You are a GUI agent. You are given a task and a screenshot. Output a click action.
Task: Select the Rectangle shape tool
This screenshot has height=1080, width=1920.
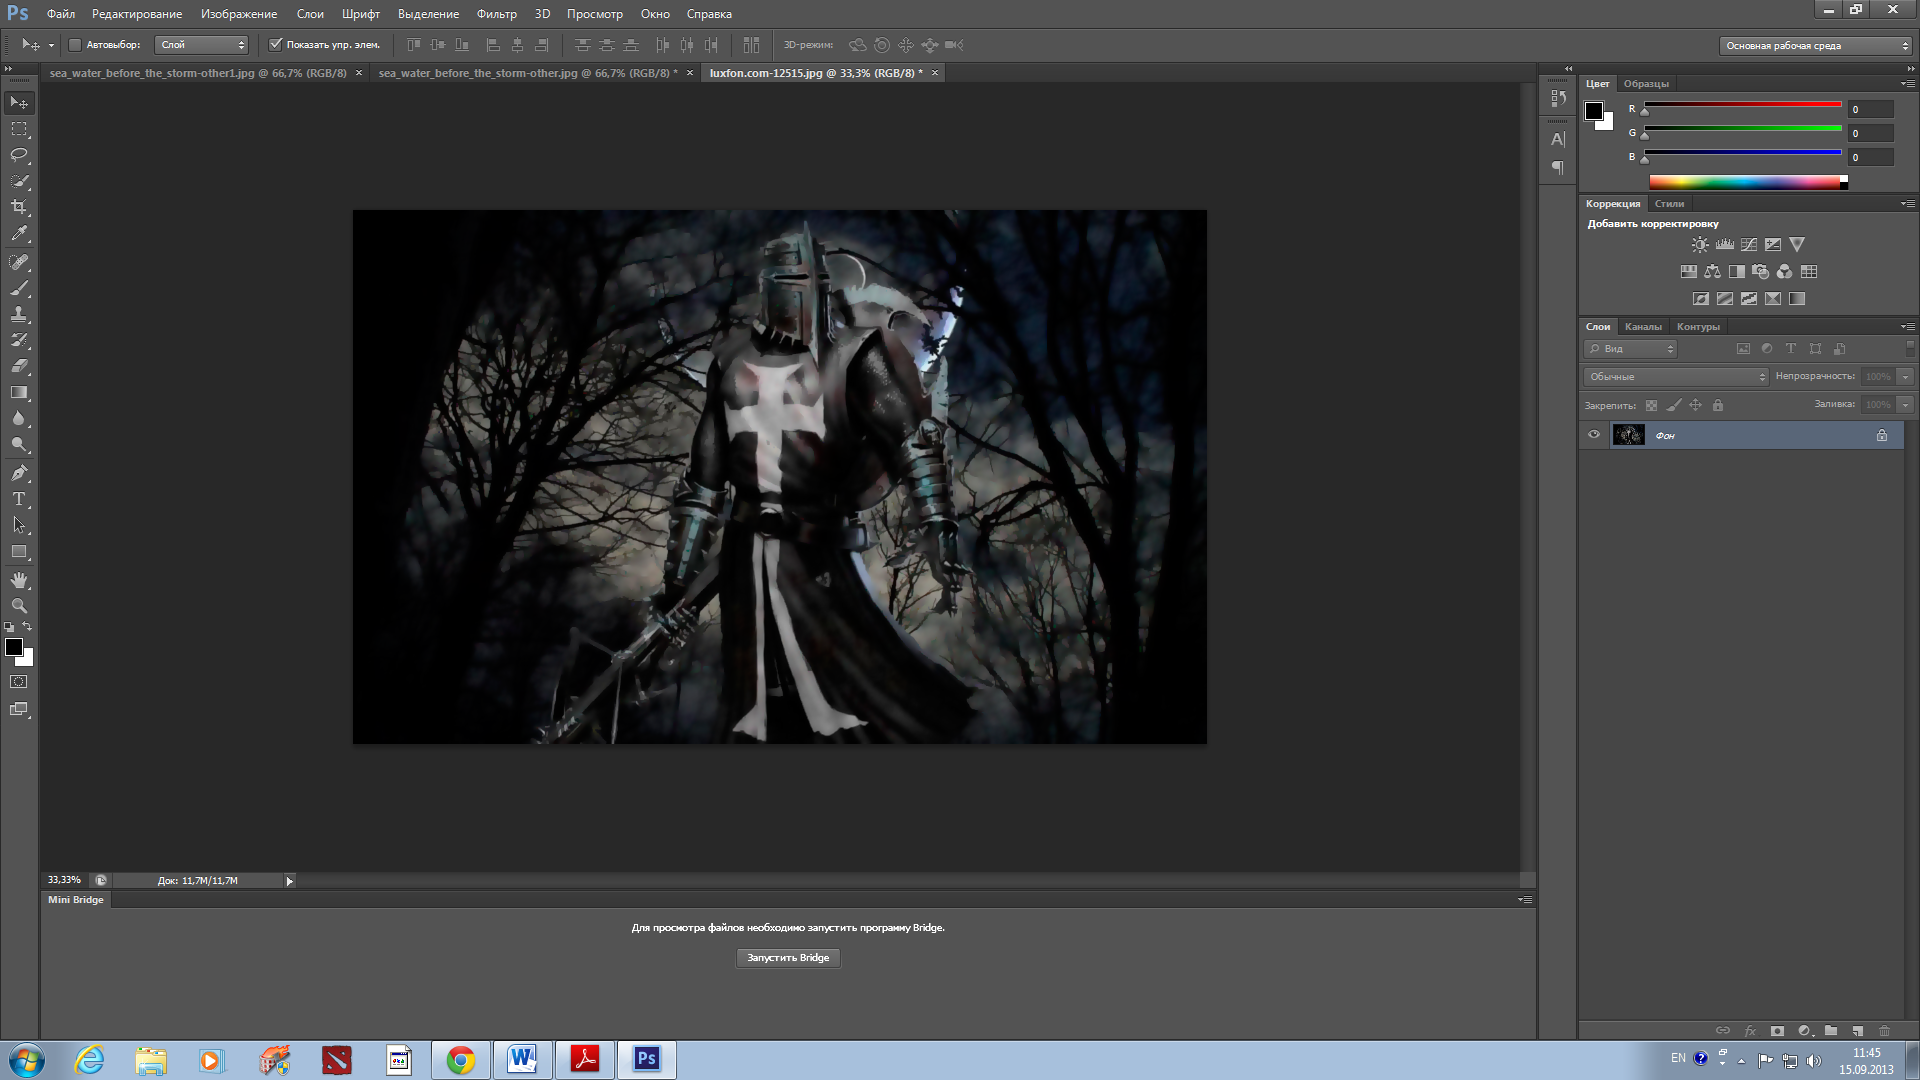[x=19, y=552]
